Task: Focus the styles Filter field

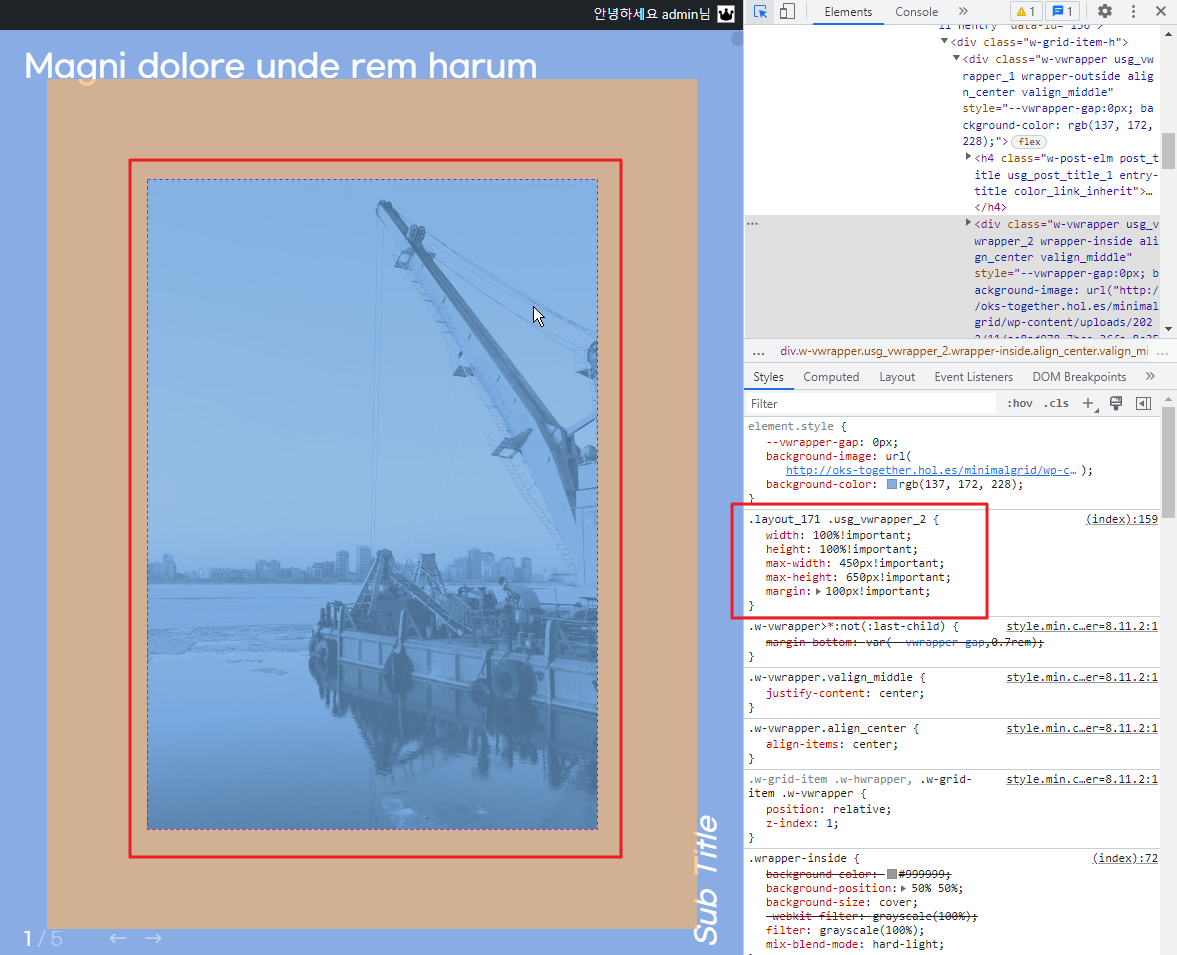Action: tap(871, 404)
